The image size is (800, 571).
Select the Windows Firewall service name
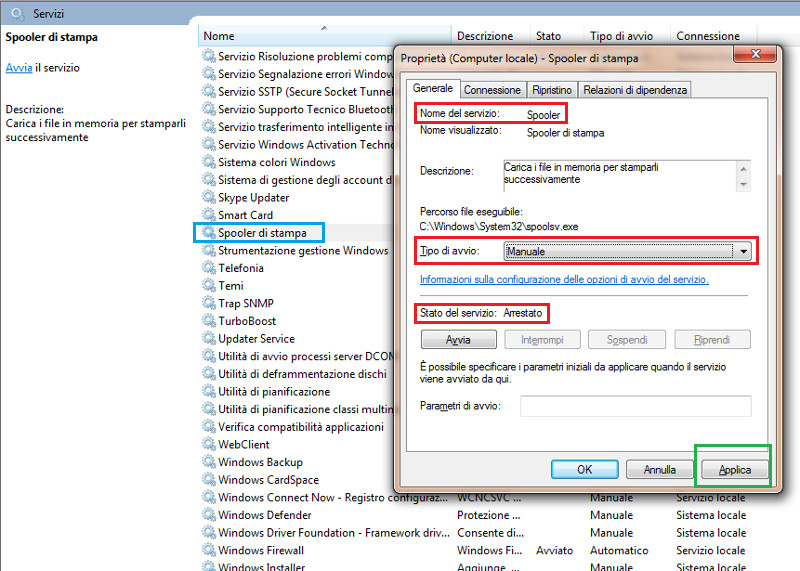[x=261, y=550]
